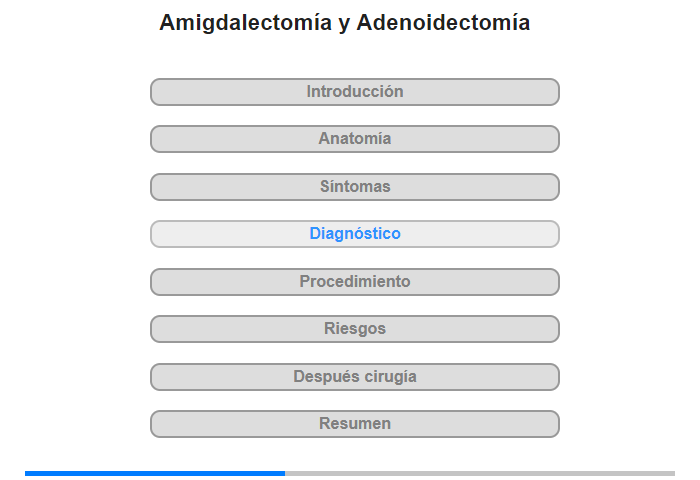Select the blue Diagnóstico text label
700x480 pixels.
tap(355, 234)
